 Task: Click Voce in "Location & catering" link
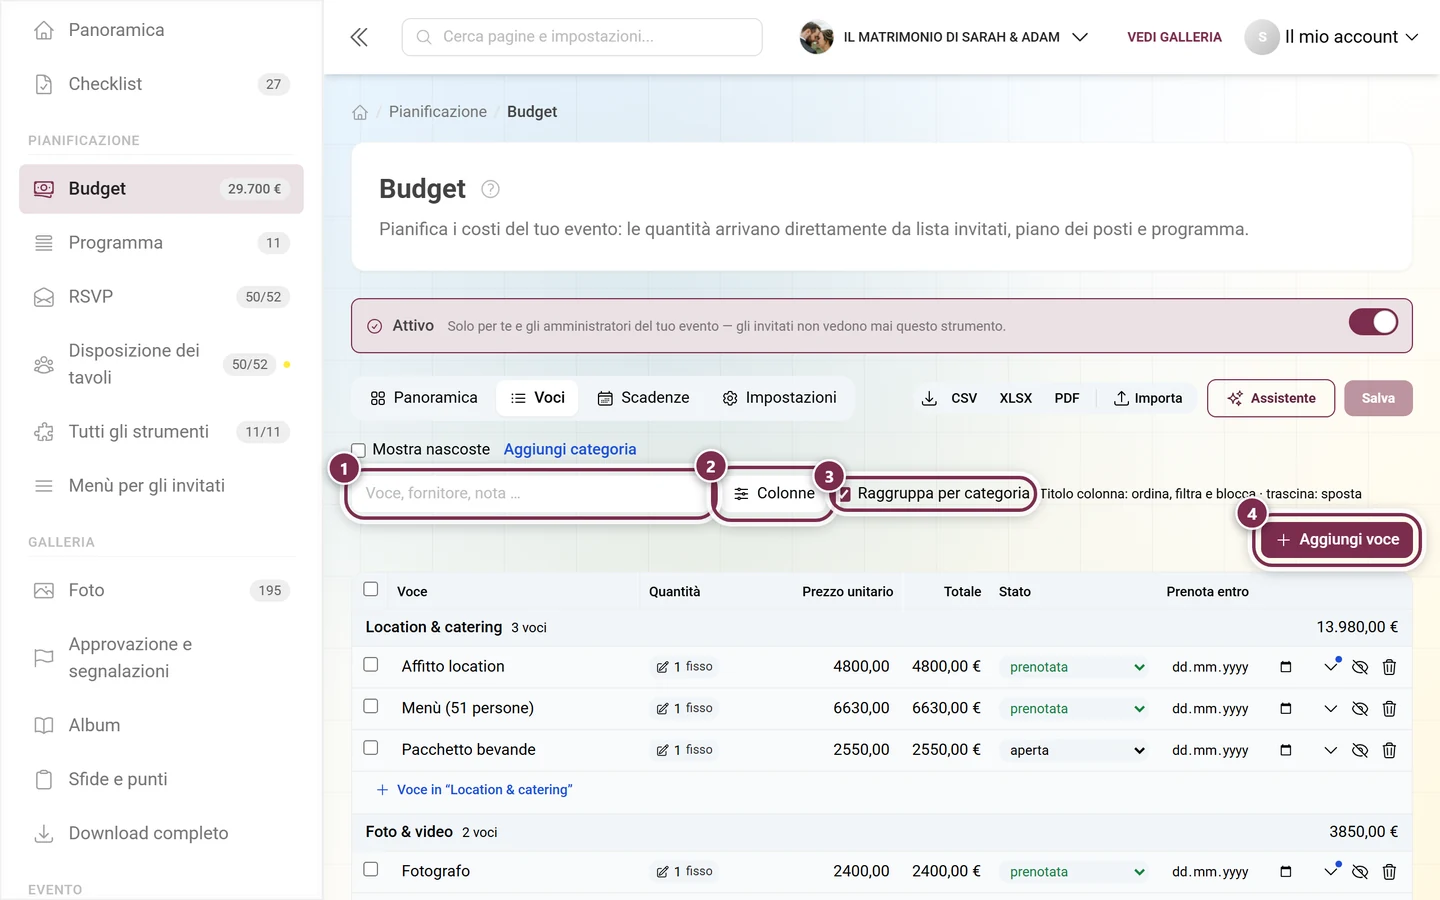point(474,790)
